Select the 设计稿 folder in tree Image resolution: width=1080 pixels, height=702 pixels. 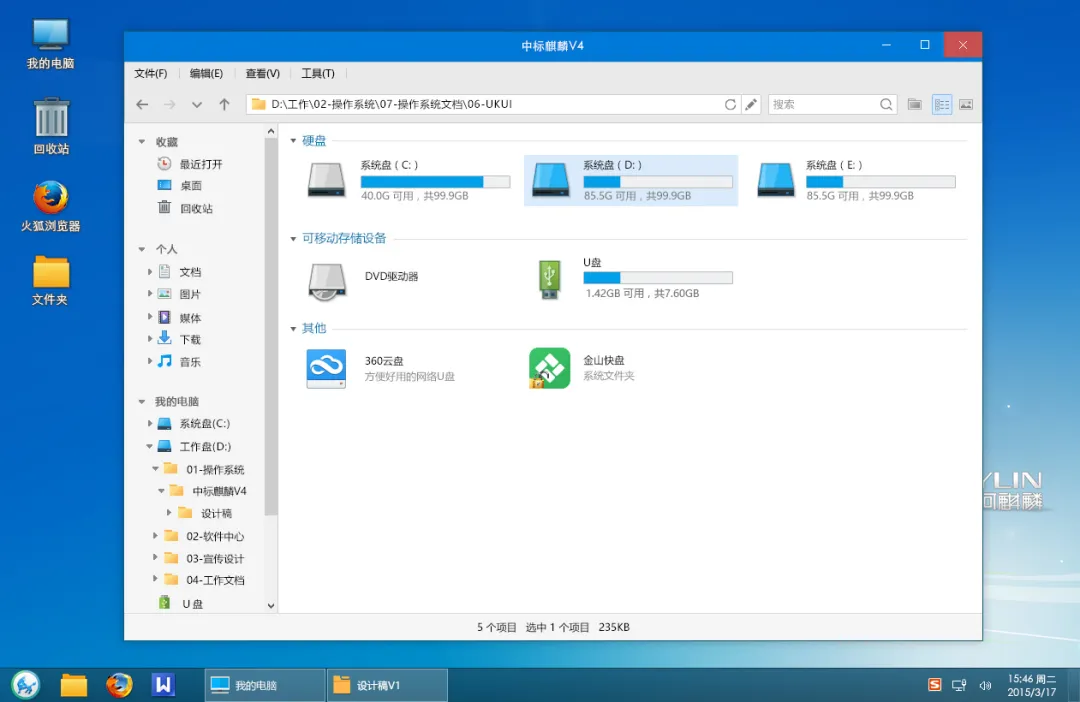point(216,514)
